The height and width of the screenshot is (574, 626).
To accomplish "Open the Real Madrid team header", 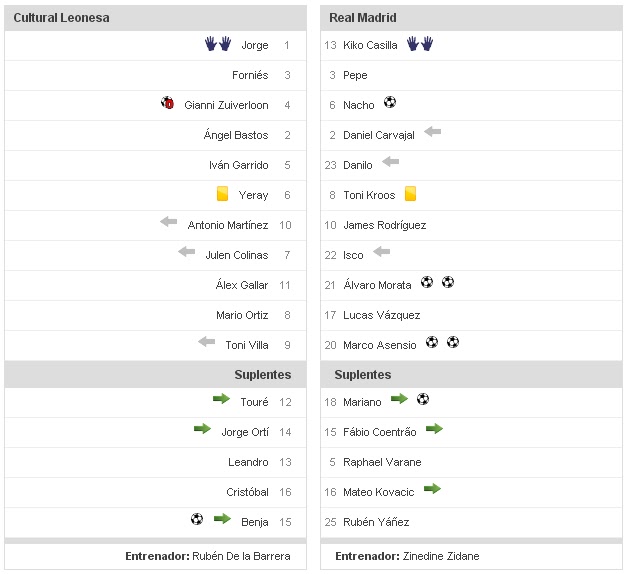I will [x=365, y=18].
